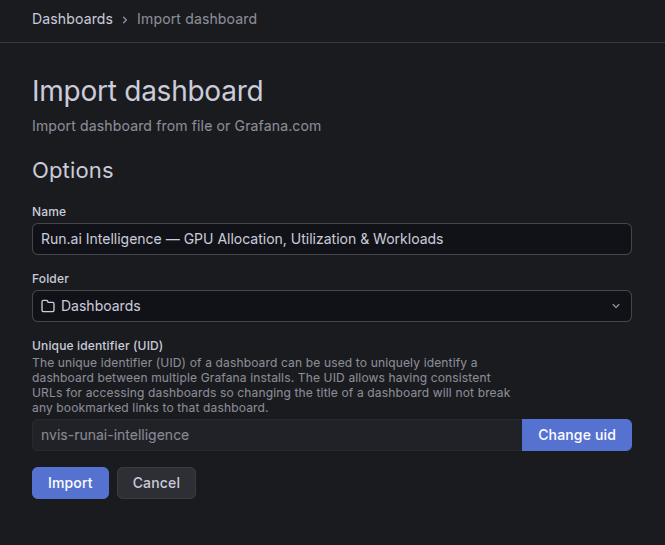Screen dimensions: 665x545
Task: Click the Import button
Action: coord(70,483)
